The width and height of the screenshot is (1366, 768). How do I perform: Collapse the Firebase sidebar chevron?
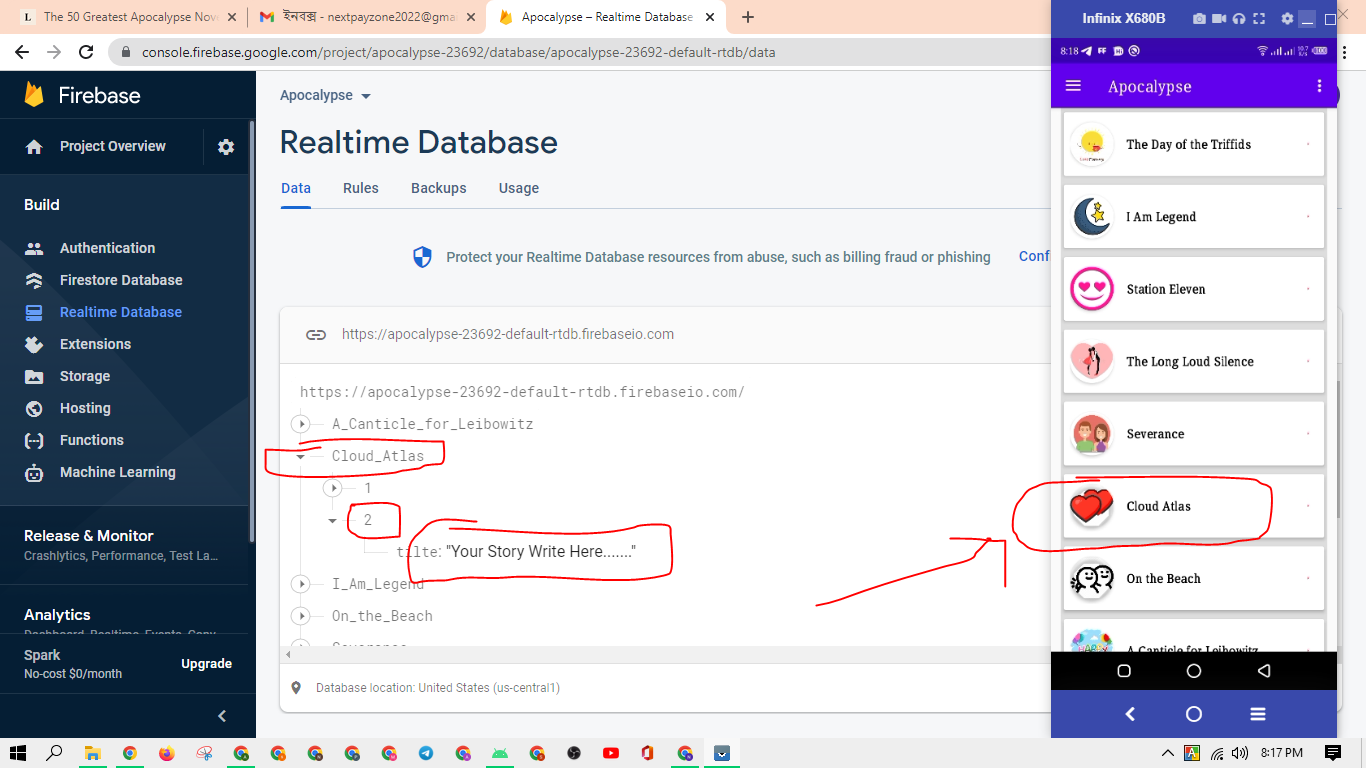pos(222,716)
